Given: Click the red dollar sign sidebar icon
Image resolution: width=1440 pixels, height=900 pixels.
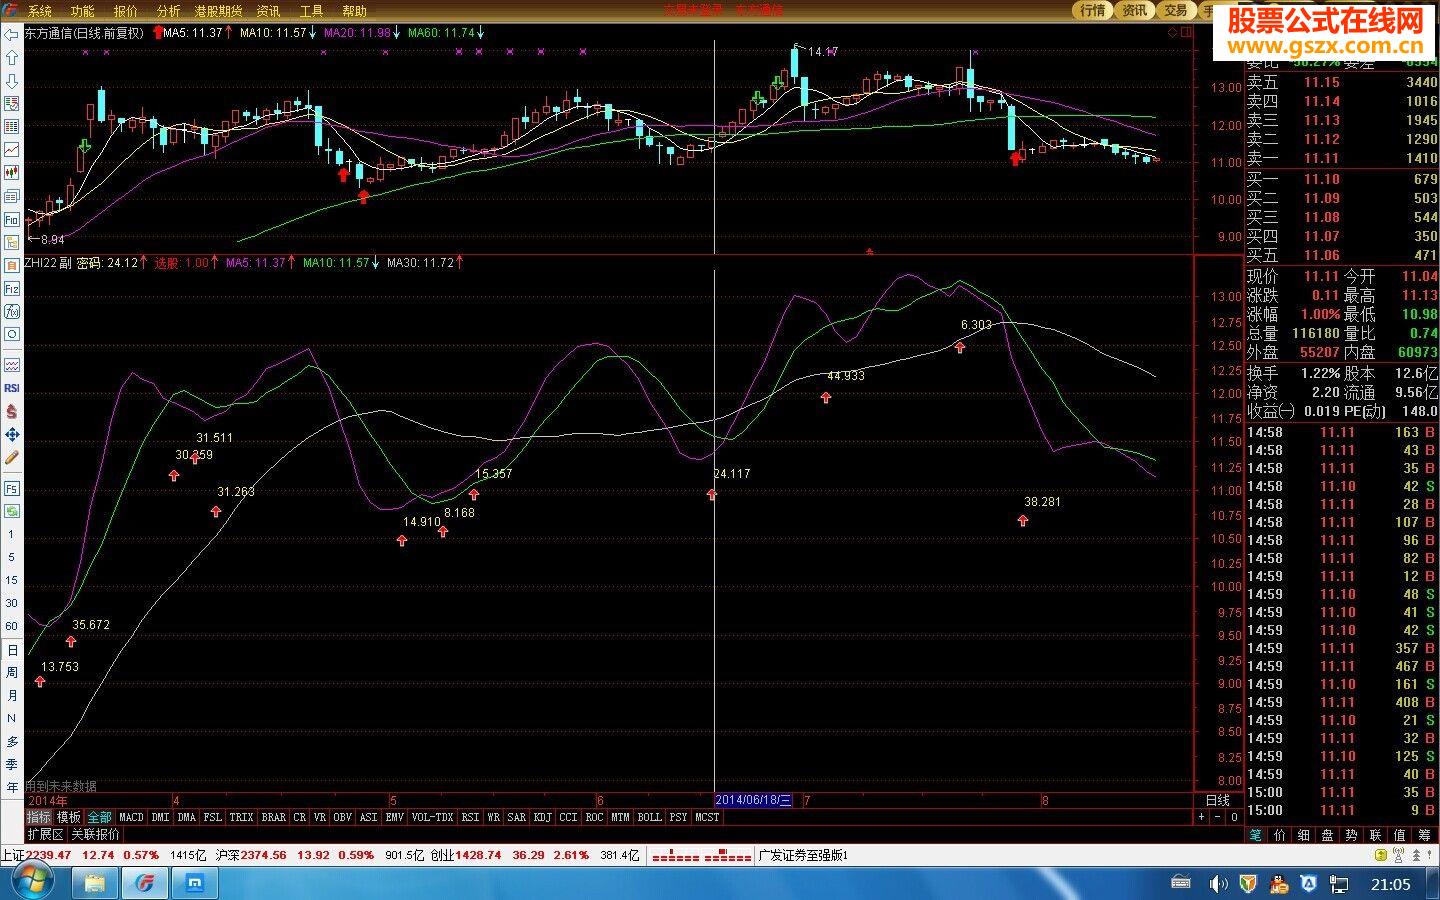Looking at the screenshot, I should (12, 411).
